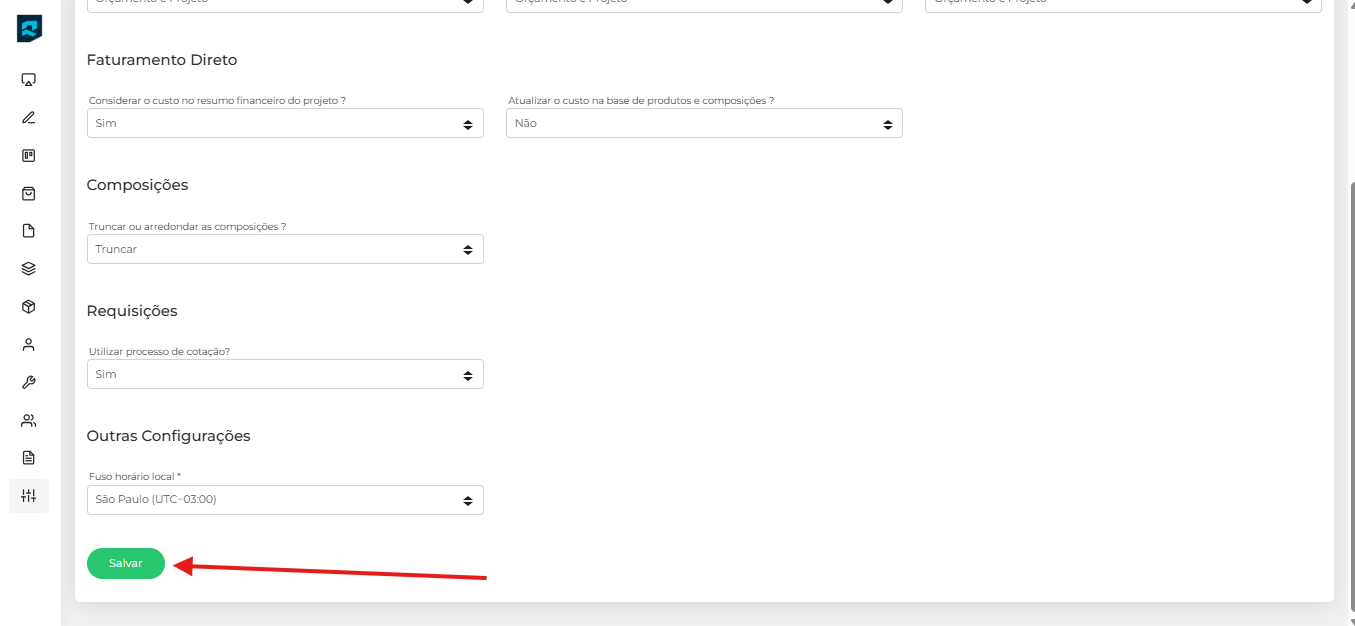Open the wrench tools icon in sidebar
Viewport: 1355px width, 626px height.
pos(29,383)
